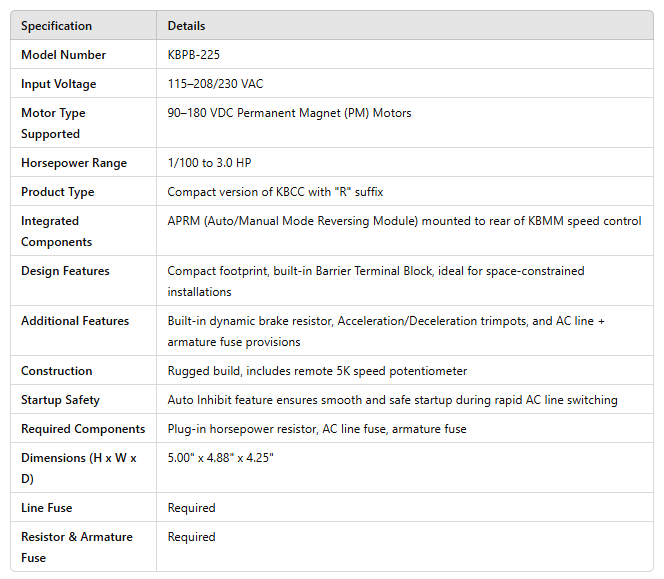The height and width of the screenshot is (579, 664).
Task: Select the Auto Inhibit feature description
Action: pyautogui.click(x=392, y=400)
